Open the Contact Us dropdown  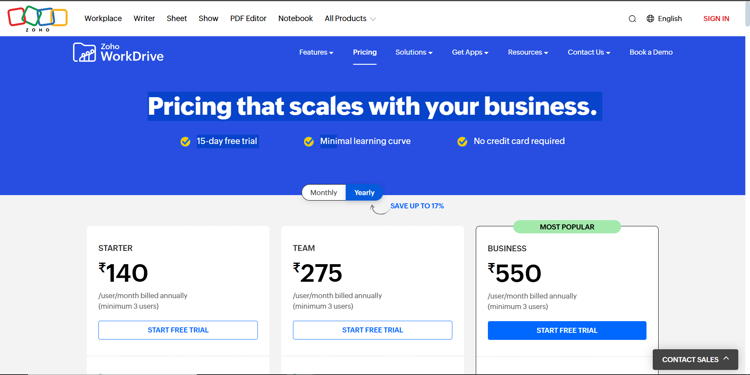[589, 53]
